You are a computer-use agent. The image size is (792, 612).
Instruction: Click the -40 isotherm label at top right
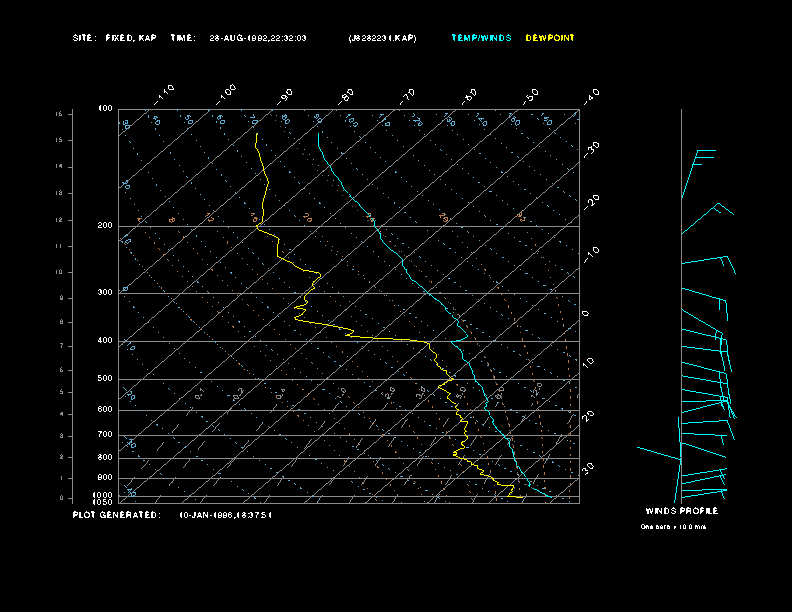pos(591,96)
